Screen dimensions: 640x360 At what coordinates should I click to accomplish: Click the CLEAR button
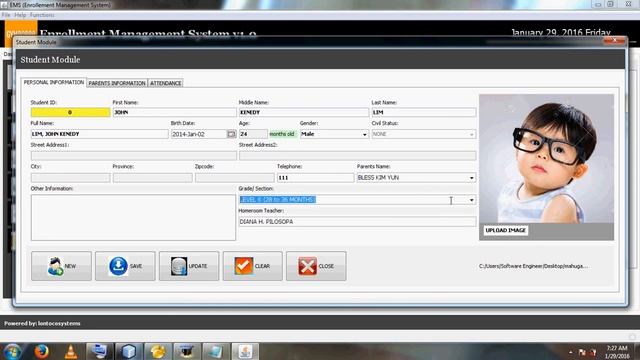pyautogui.click(x=253, y=266)
